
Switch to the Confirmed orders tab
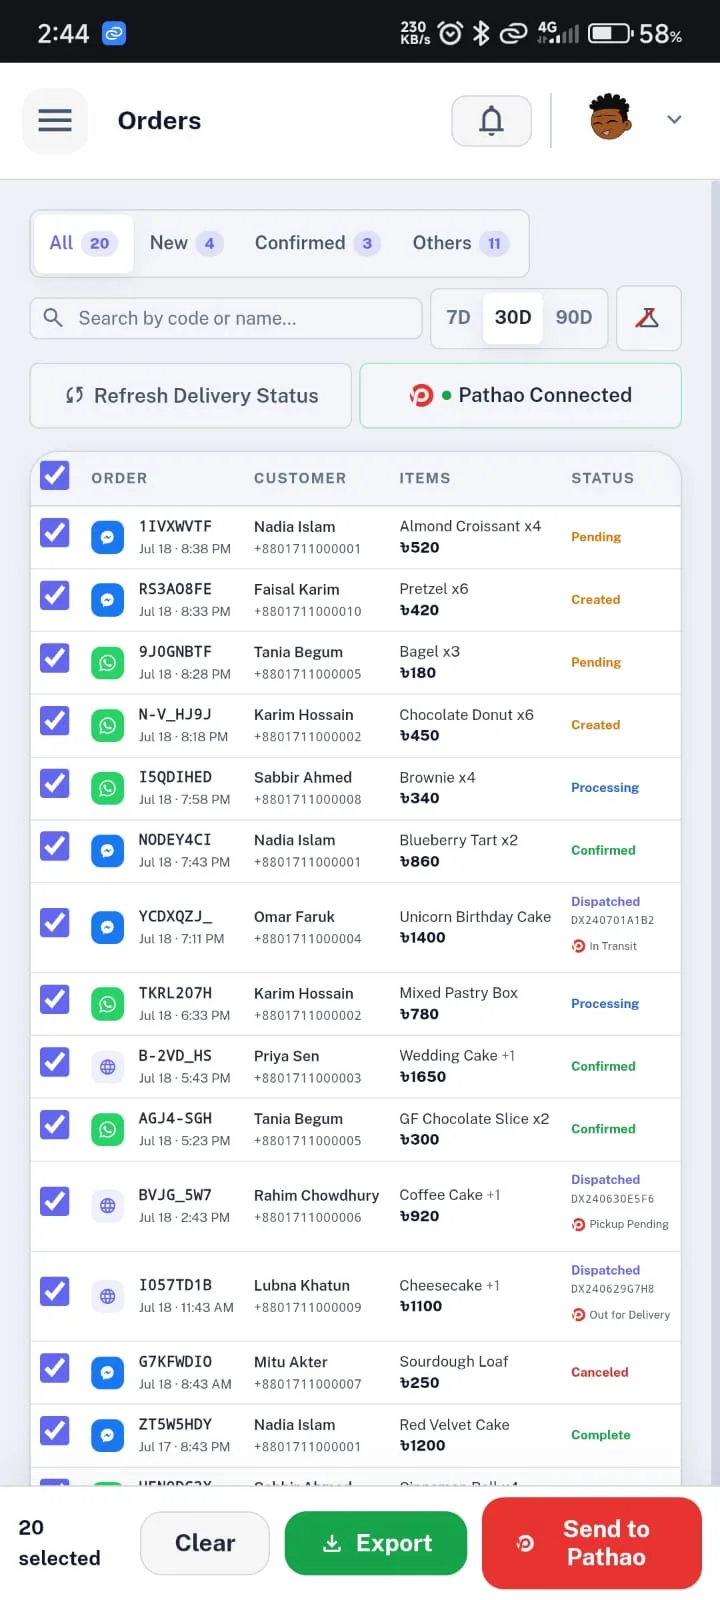tap(317, 243)
